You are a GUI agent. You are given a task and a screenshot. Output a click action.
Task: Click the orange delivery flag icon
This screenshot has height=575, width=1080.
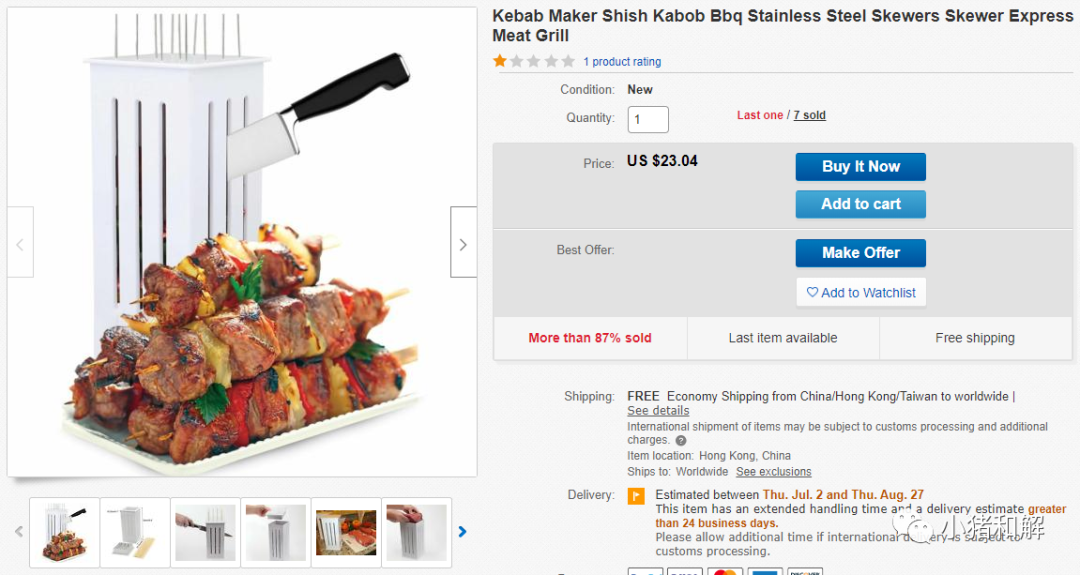point(636,496)
